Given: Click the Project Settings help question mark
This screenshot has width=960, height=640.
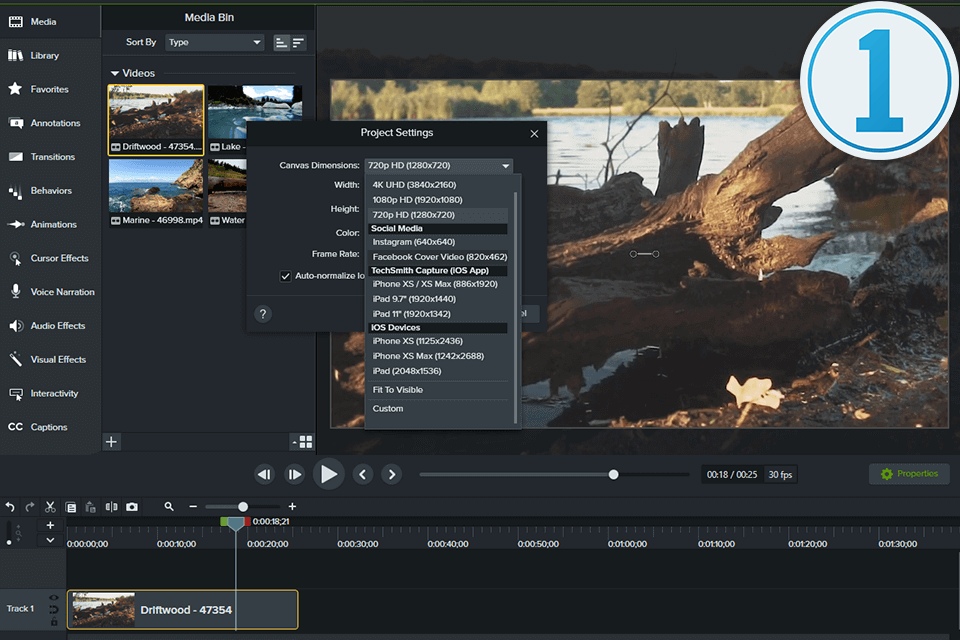Looking at the screenshot, I should [263, 314].
